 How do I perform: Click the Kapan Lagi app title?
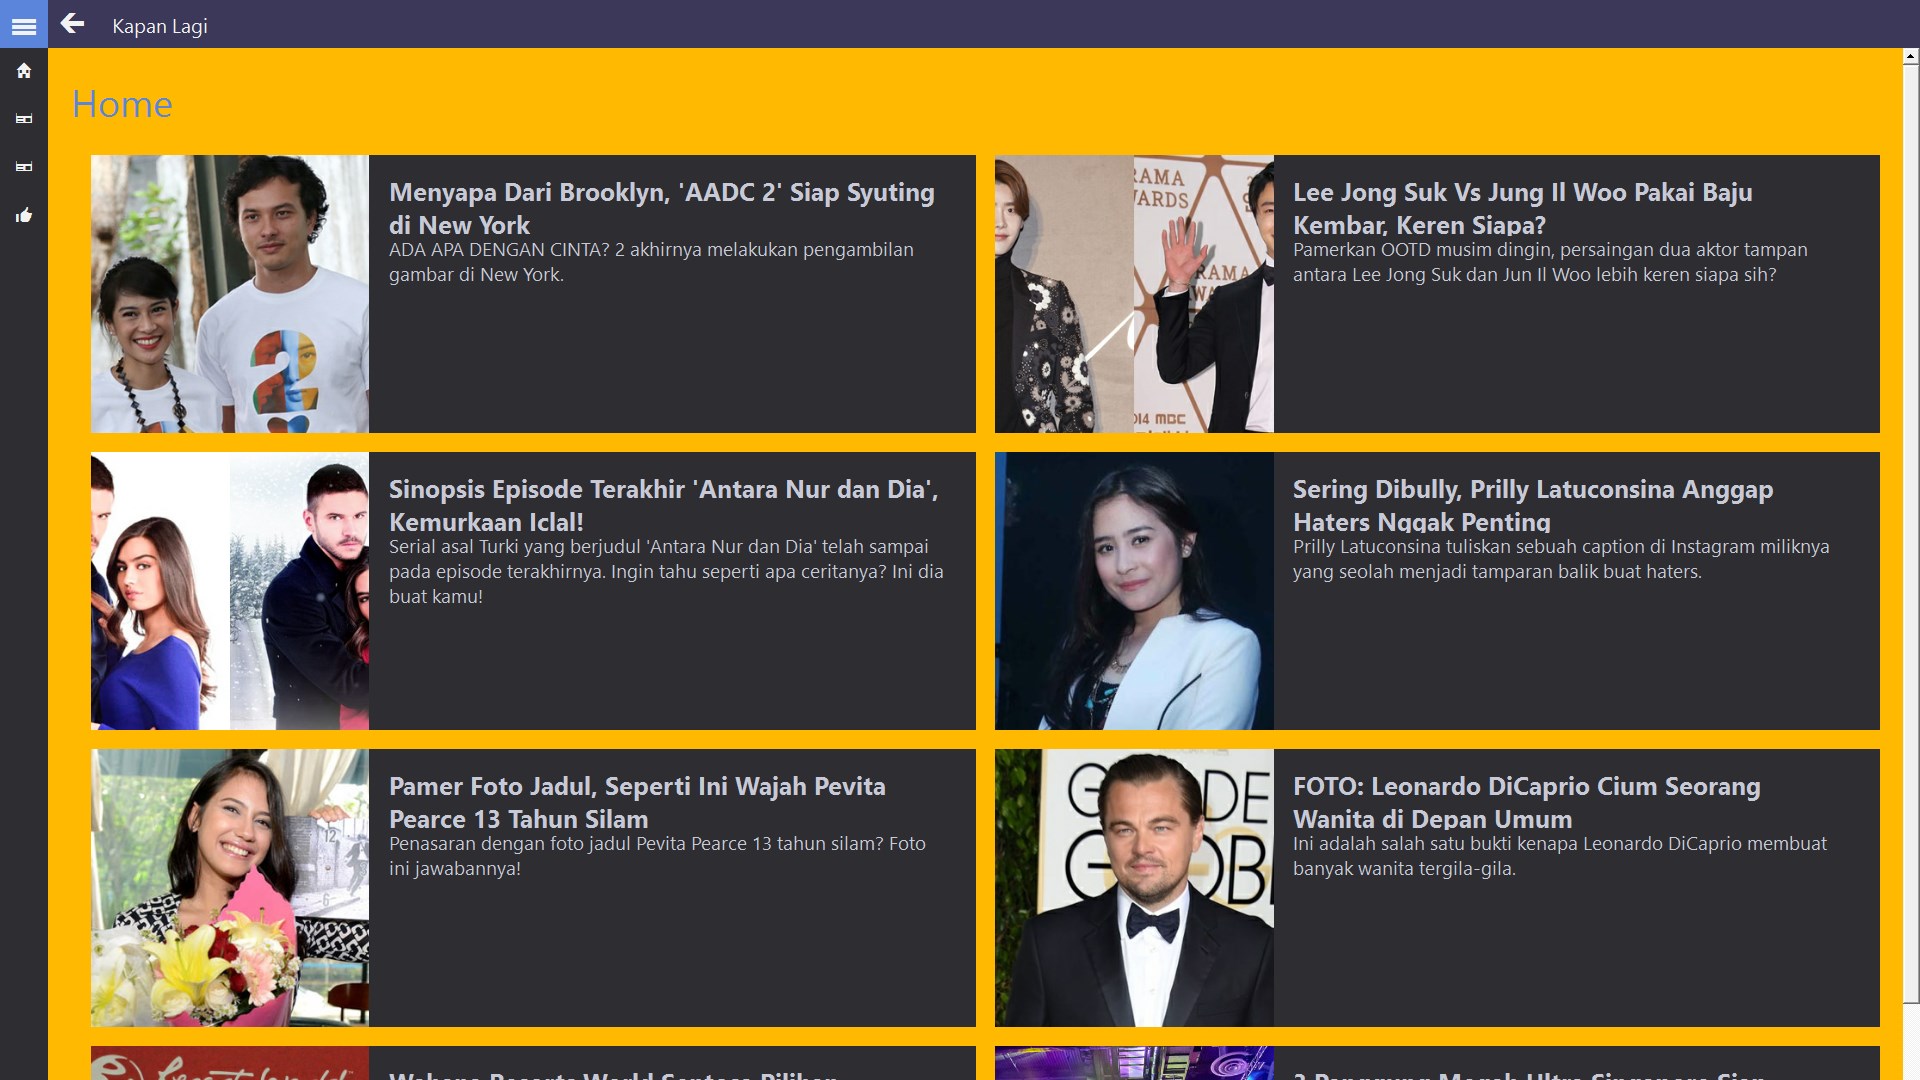(x=160, y=26)
